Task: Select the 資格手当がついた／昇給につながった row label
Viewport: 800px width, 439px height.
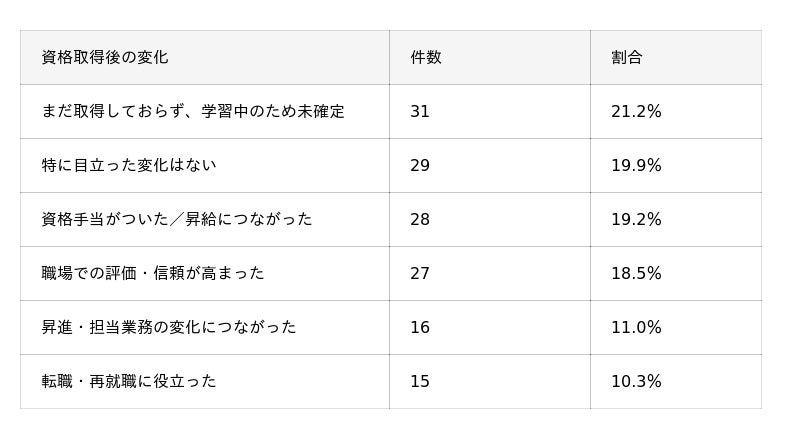Action: tap(177, 220)
